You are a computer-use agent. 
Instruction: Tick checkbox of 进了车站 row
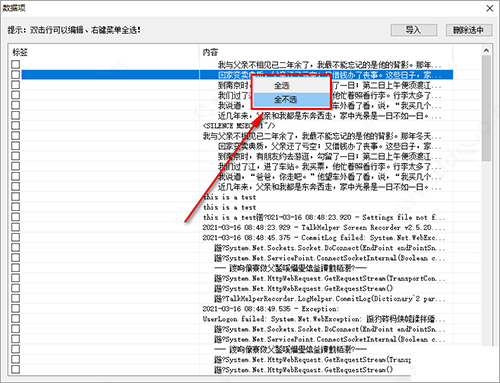15,166
